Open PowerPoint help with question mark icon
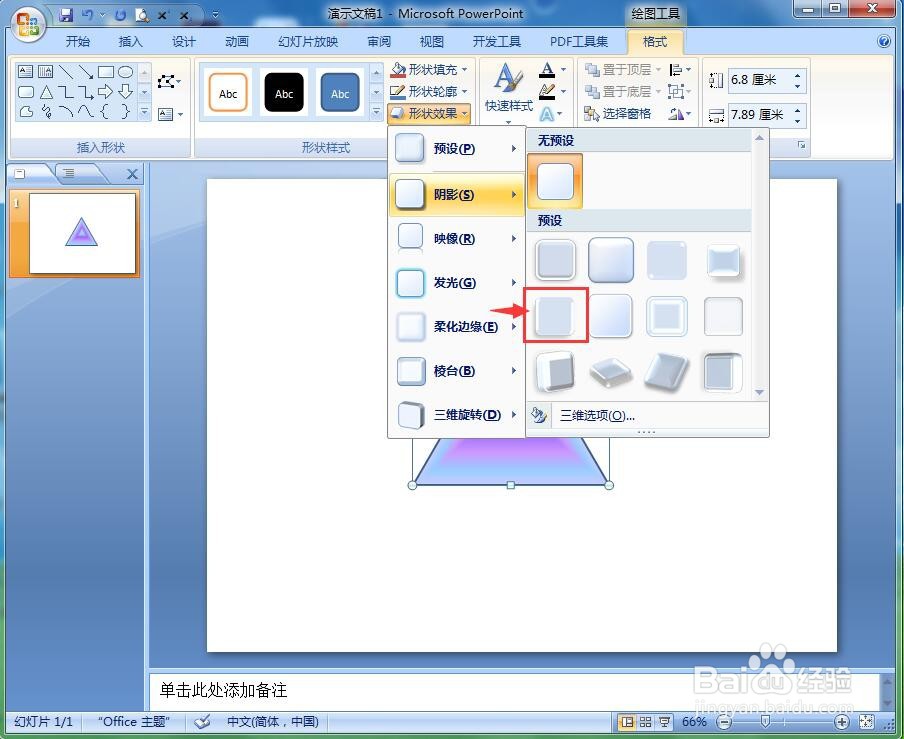904x739 pixels. 883,42
